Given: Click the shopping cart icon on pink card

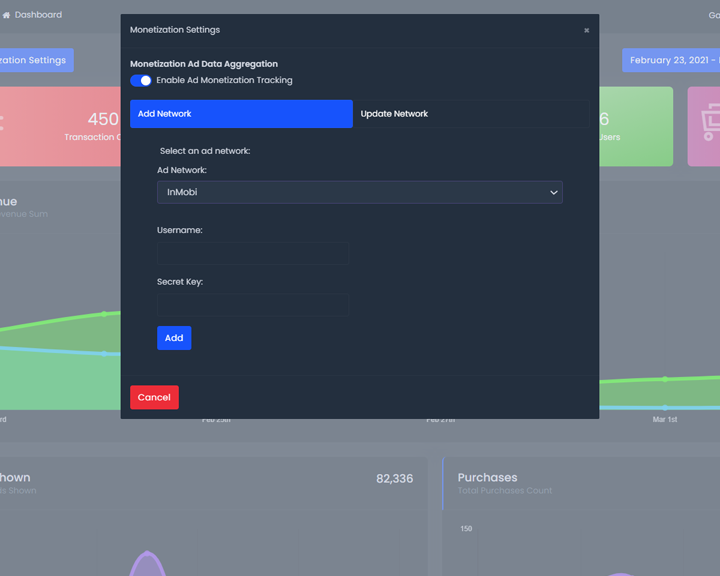Looking at the screenshot, I should [x=709, y=123].
